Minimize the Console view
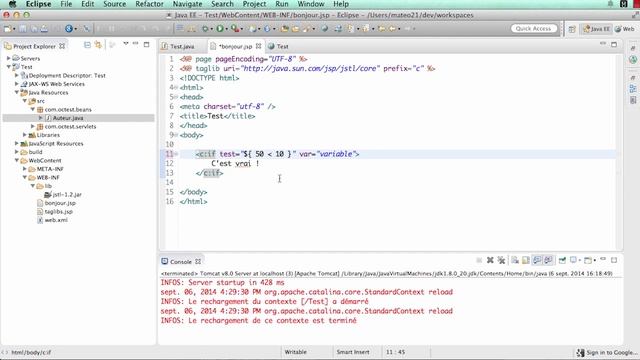This screenshot has height=360, width=640. coord(603,259)
